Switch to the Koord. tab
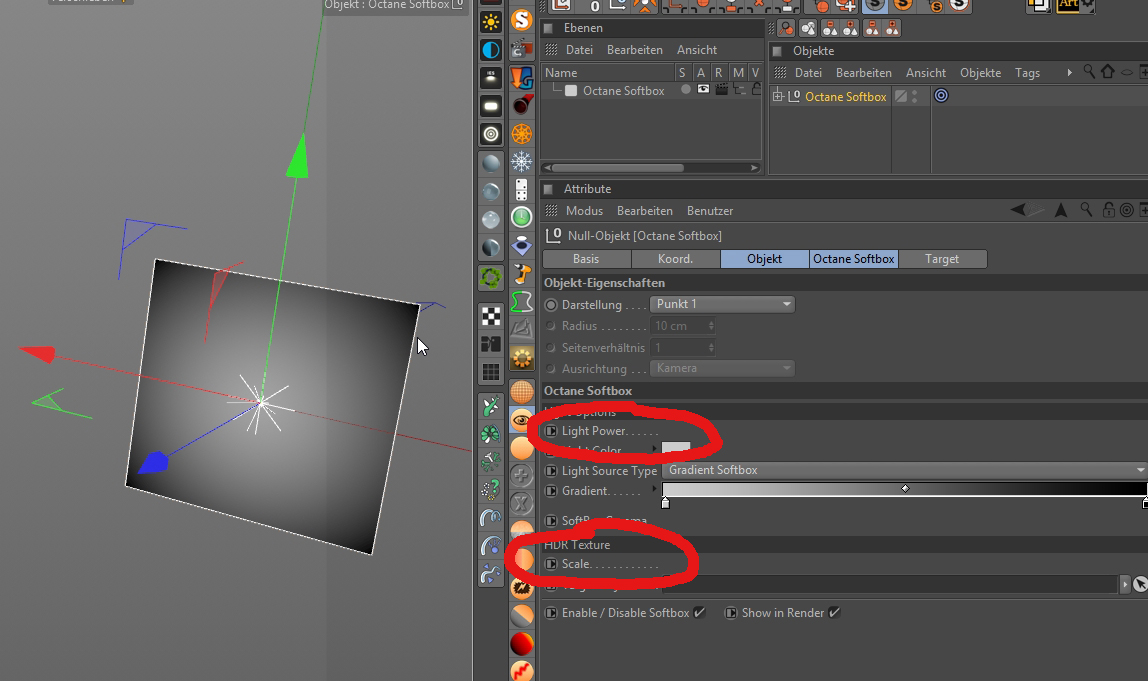 [675, 258]
